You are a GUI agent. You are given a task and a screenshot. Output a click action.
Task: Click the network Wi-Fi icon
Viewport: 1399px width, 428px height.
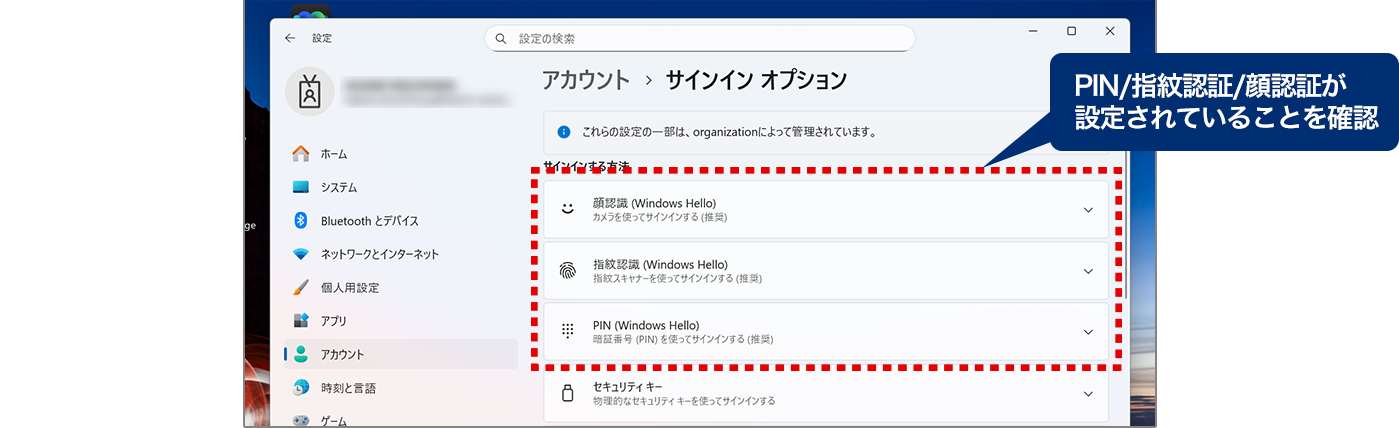tap(301, 254)
